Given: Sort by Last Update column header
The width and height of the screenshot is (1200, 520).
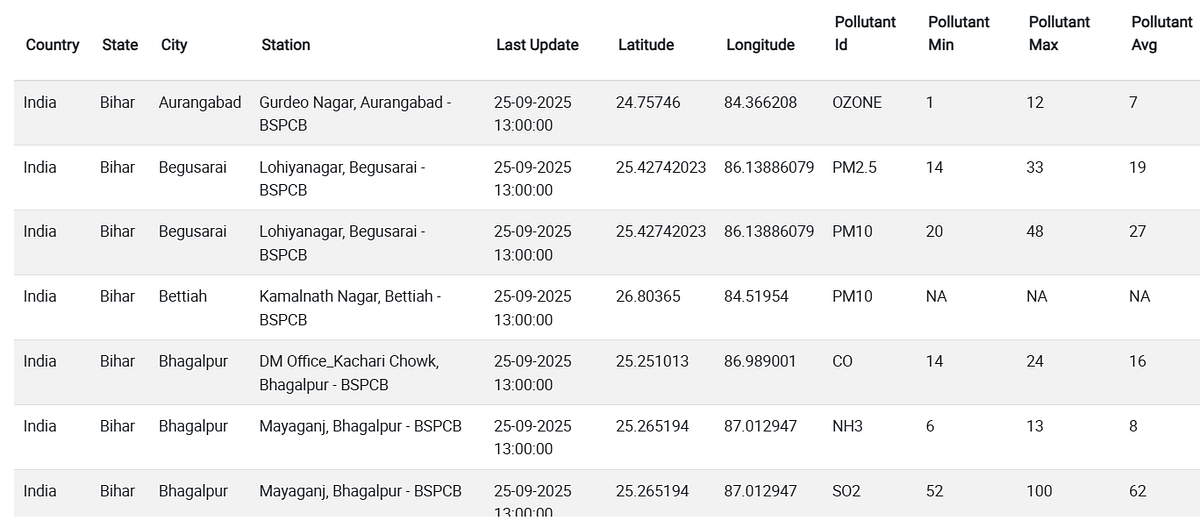Looking at the screenshot, I should point(537,45).
